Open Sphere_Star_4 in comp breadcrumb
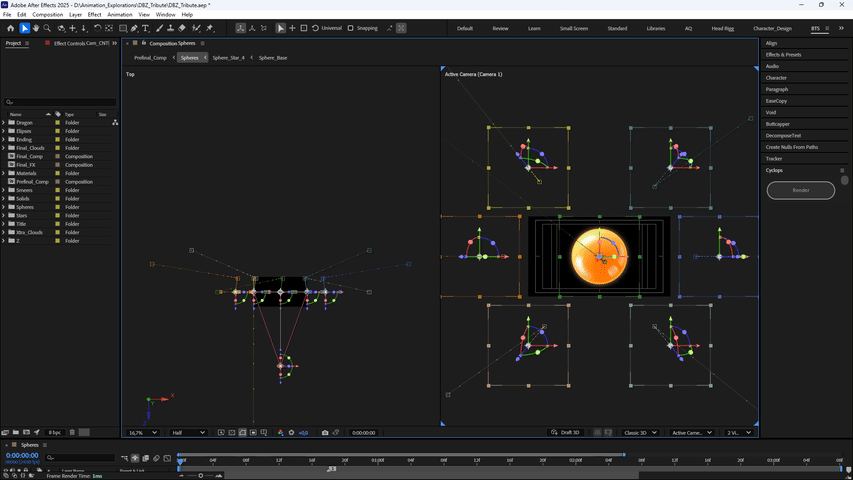The image size is (853, 480). click(228, 58)
